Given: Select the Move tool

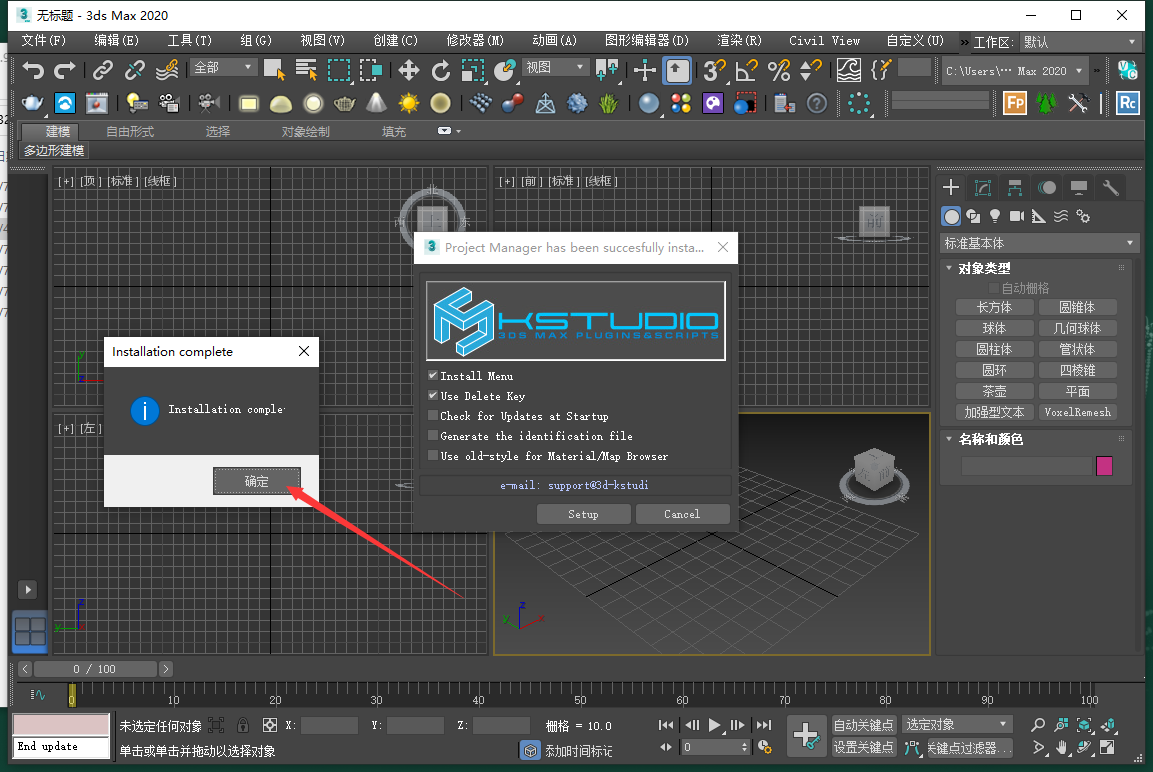Looking at the screenshot, I should tap(408, 71).
